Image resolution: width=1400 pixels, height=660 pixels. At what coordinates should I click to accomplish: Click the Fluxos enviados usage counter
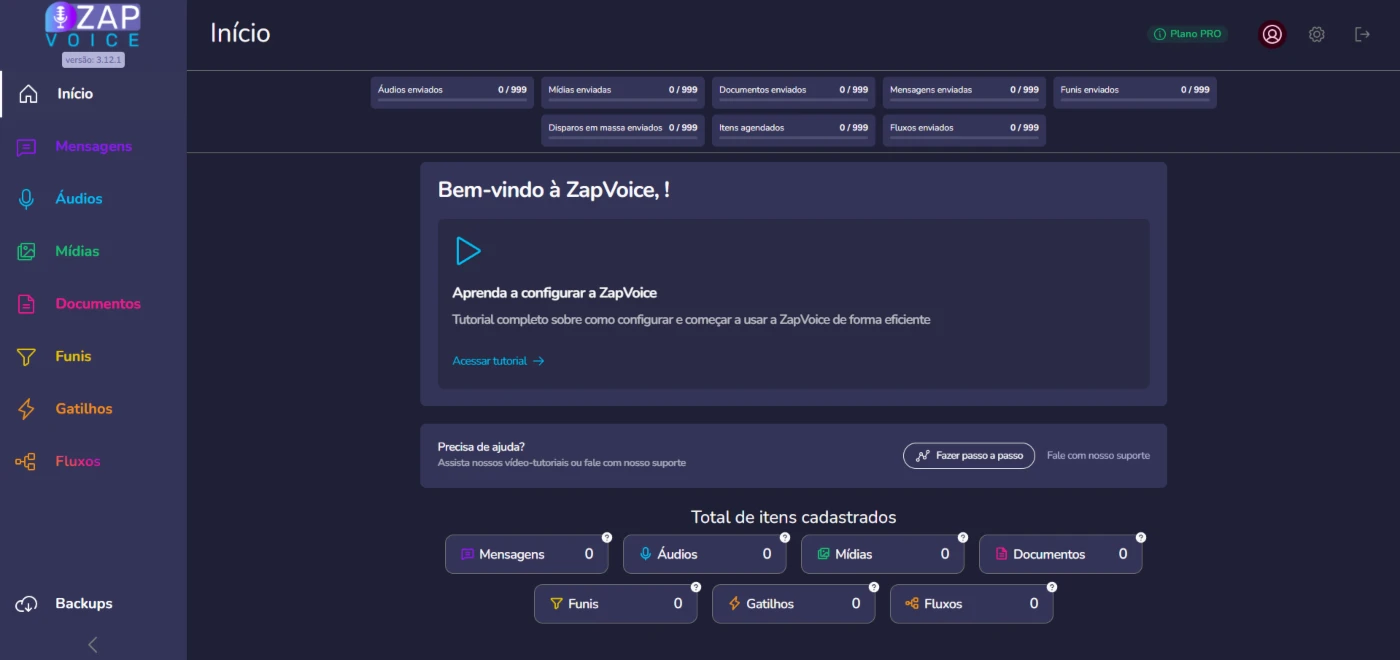coord(964,131)
